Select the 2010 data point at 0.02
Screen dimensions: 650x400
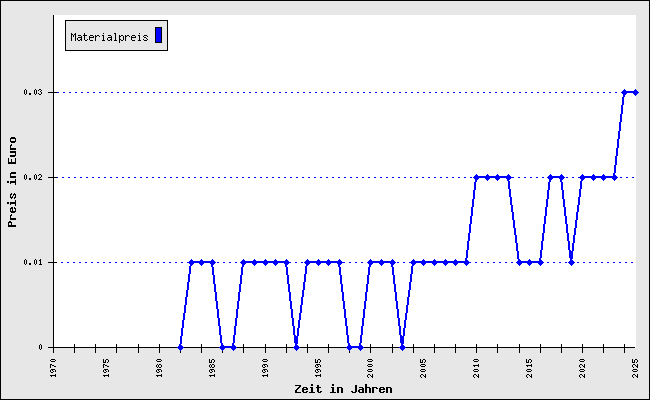tap(477, 177)
